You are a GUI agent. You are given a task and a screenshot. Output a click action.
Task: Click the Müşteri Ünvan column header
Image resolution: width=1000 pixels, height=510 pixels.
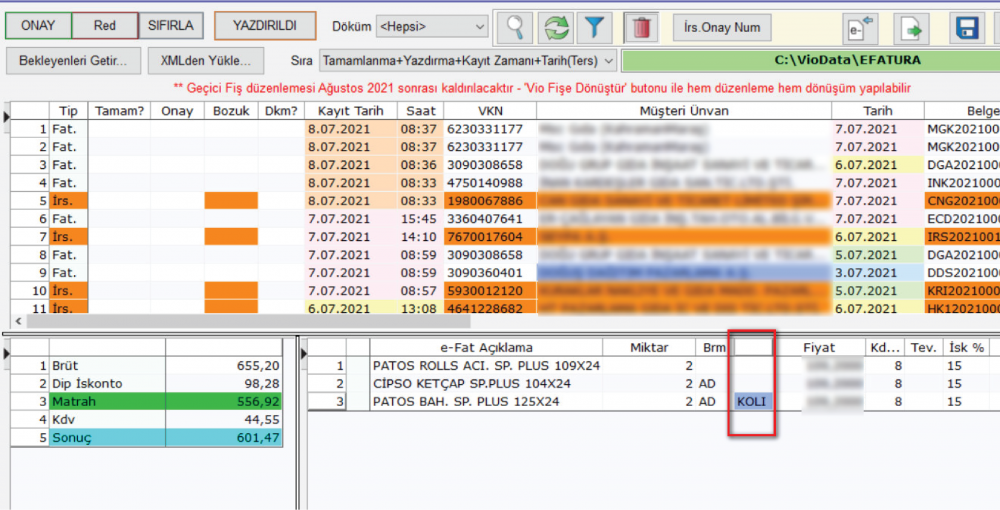[x=685, y=111]
